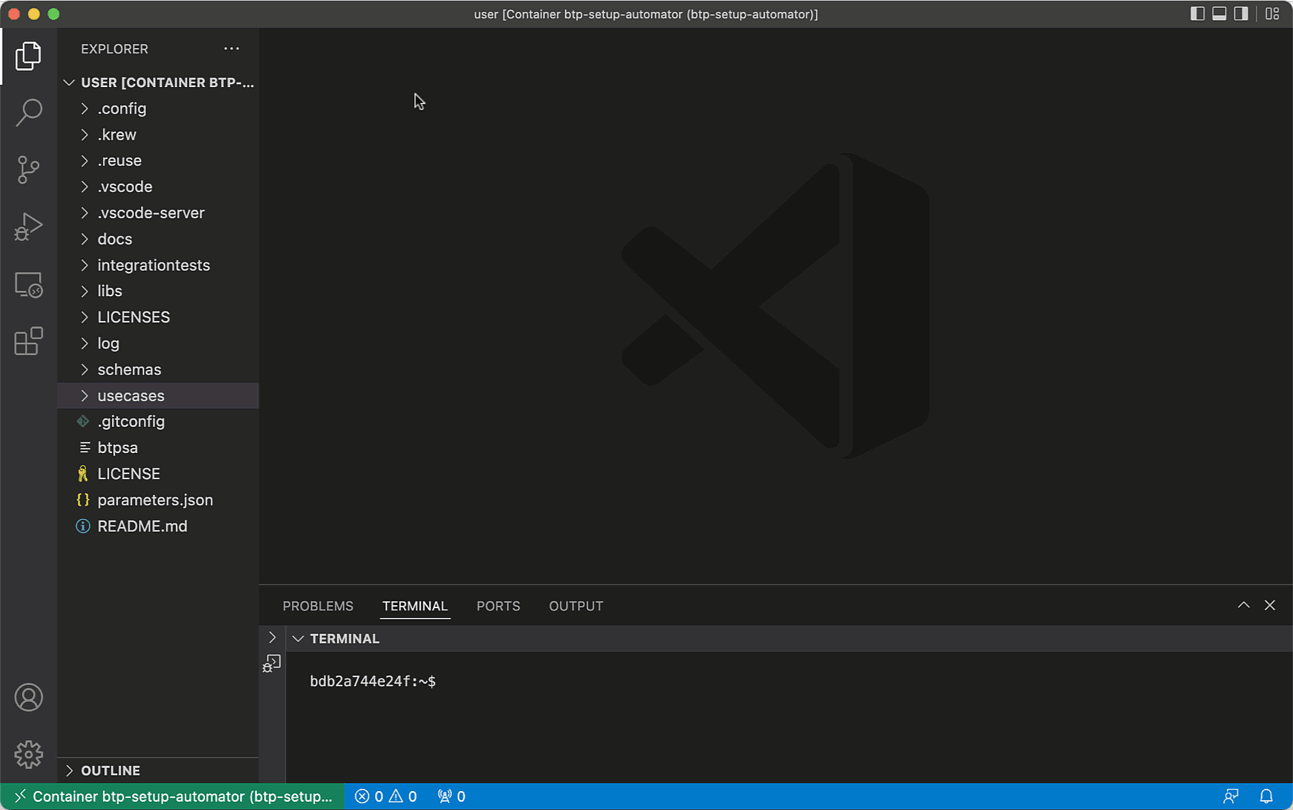This screenshot has width=1293, height=810.
Task: Expand the libs folder
Action: pyautogui.click(x=158, y=291)
